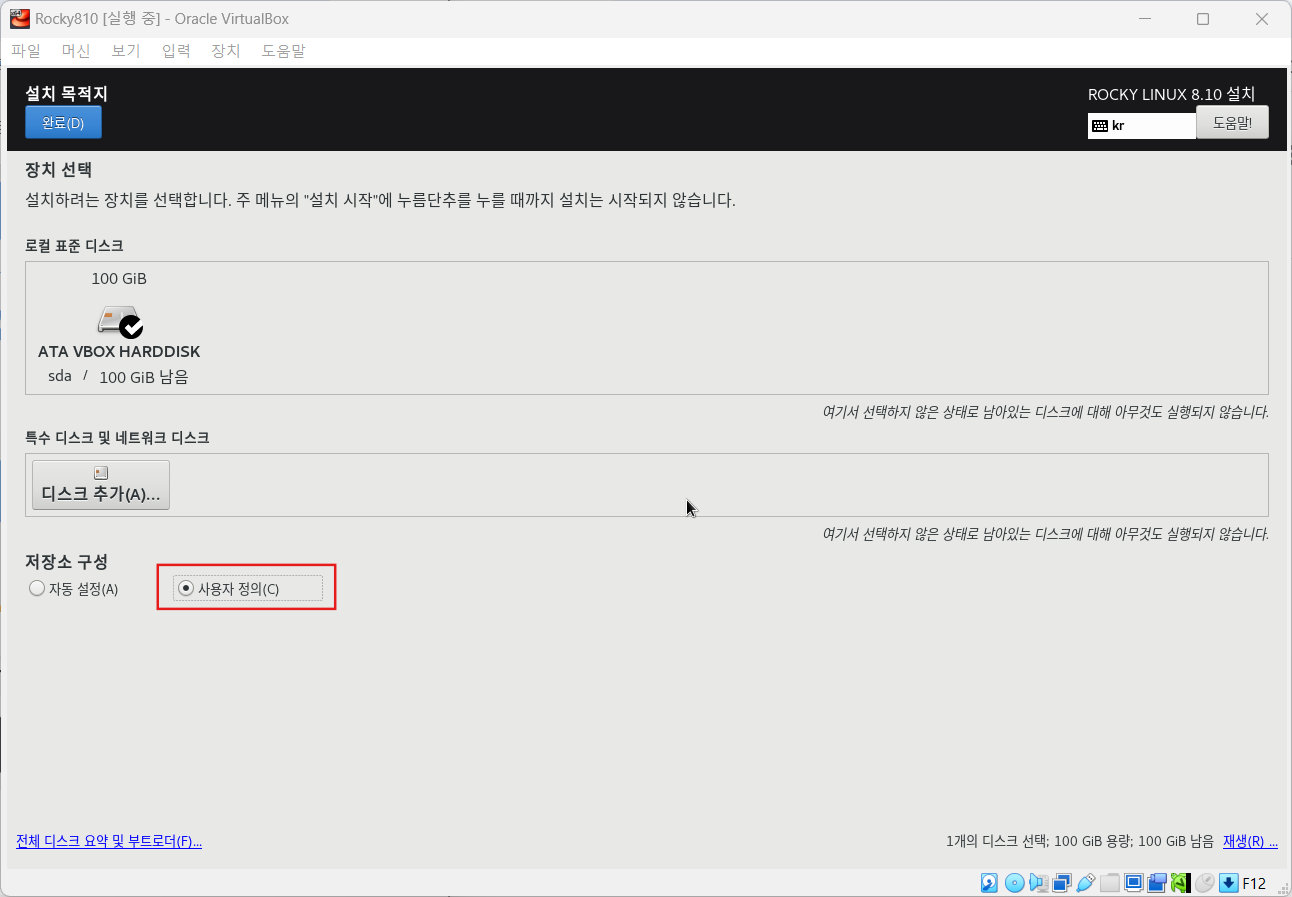Click the shared folders status icon
Viewport: 1292px width, 897px height.
[1110, 883]
